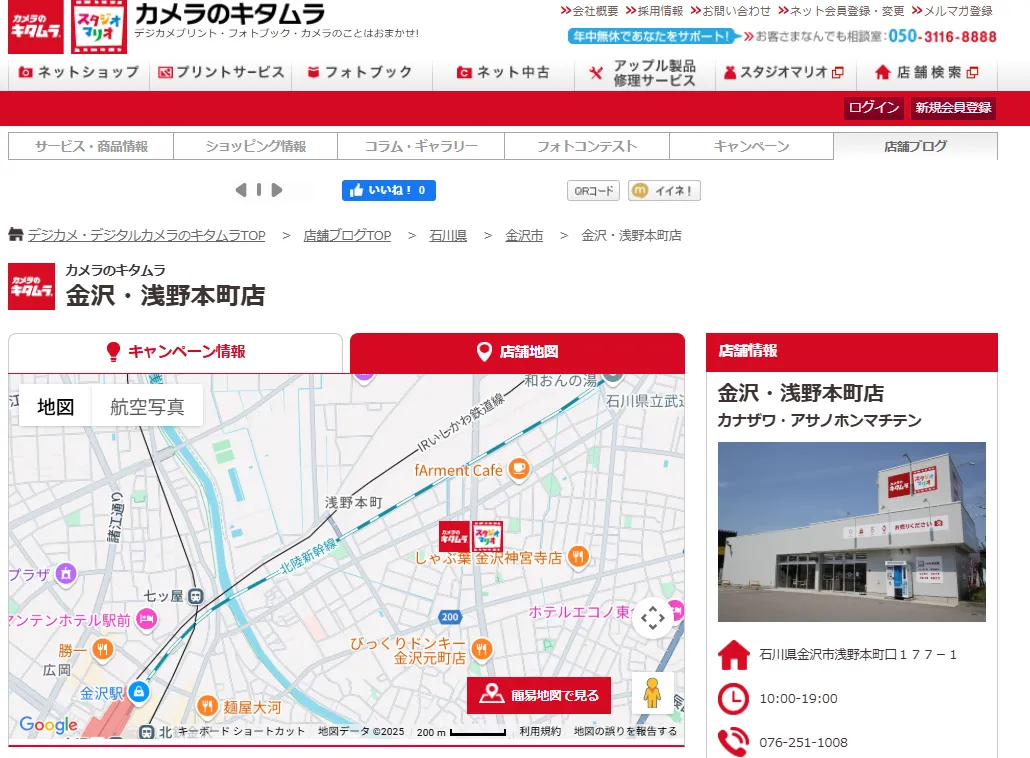Open the 店舗検索 nav item
Image resolution: width=1030 pixels, height=758 pixels.
[x=927, y=72]
